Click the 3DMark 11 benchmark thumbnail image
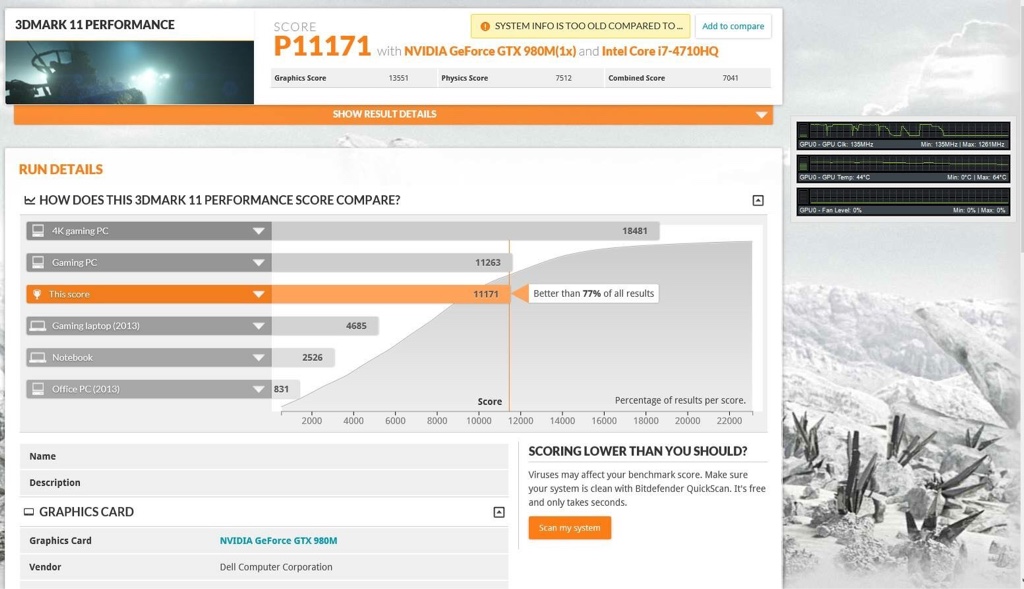1024x589 pixels. click(x=129, y=72)
